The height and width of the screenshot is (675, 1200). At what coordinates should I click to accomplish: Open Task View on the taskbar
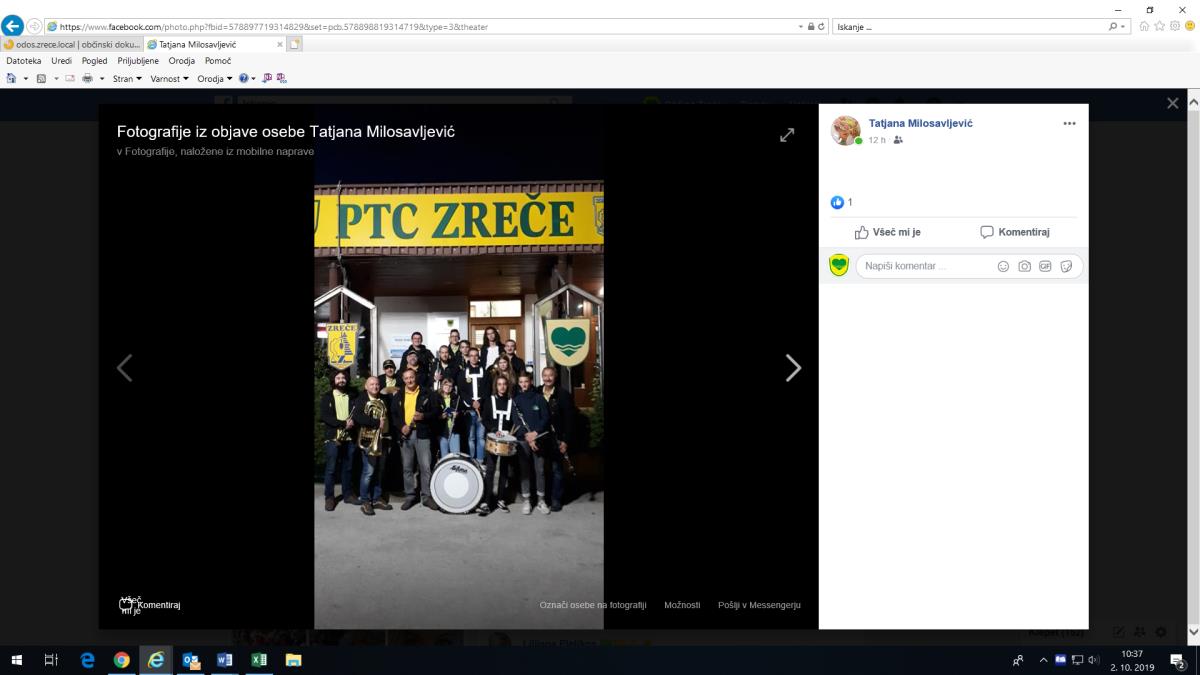(51, 660)
